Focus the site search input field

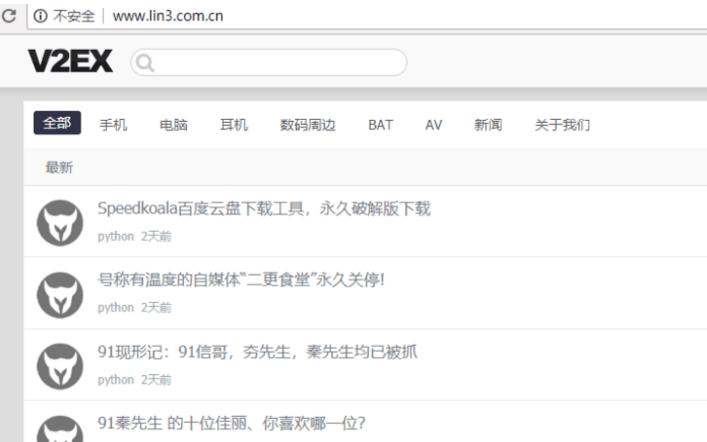269,62
